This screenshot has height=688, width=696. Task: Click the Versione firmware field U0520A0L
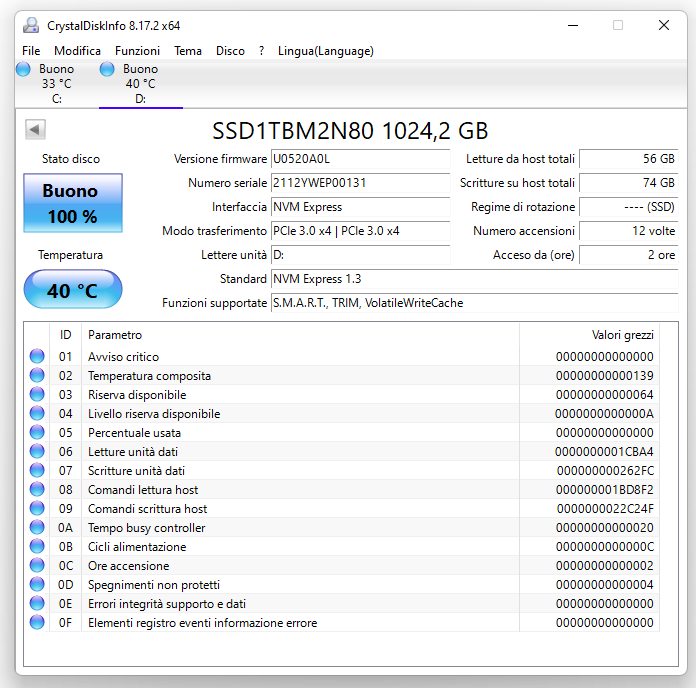(360, 159)
